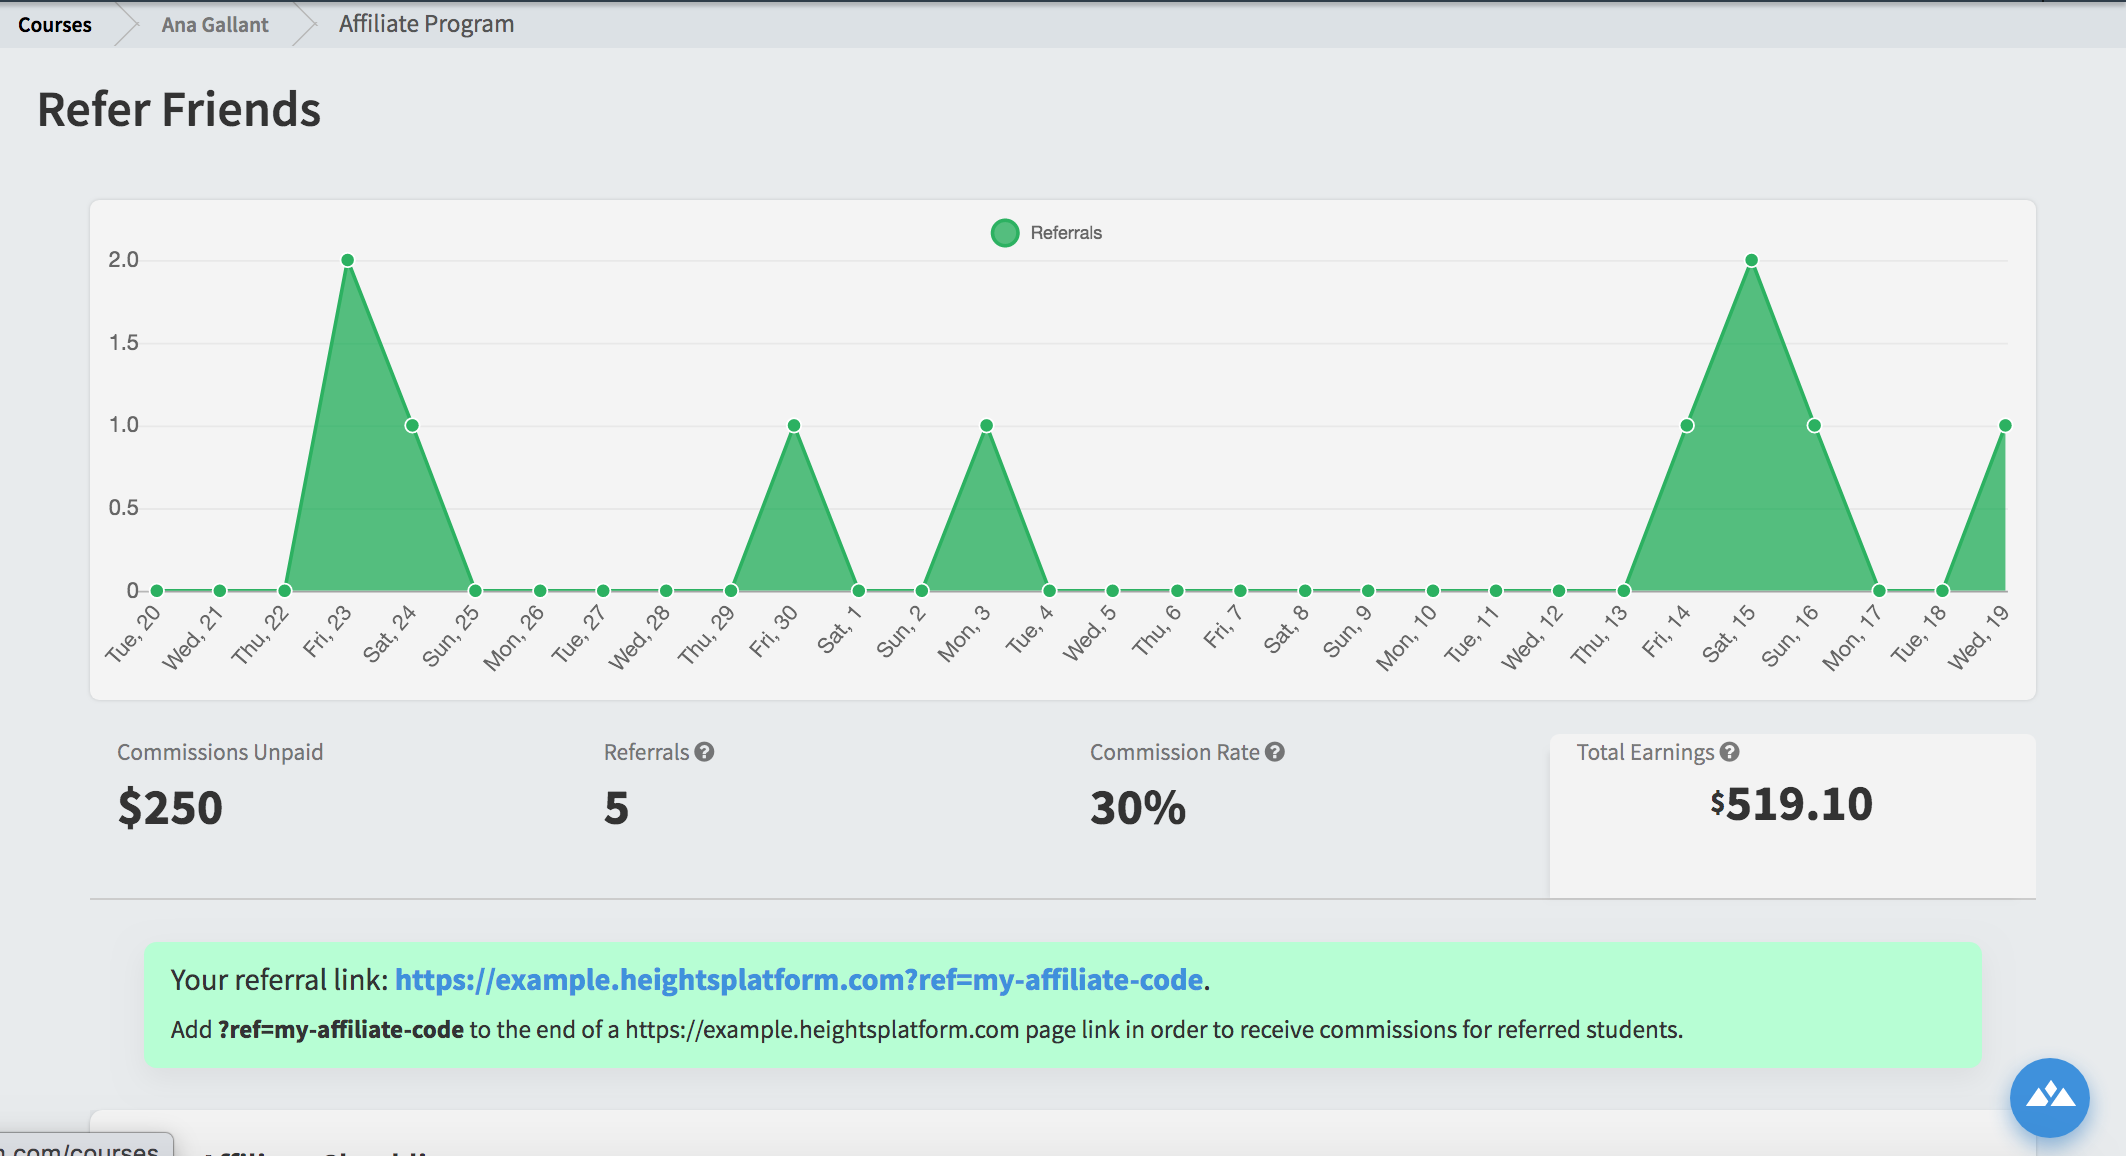Open Ana Gallant breadcrumb
Viewport: 2126px width, 1156px height.
tap(215, 24)
